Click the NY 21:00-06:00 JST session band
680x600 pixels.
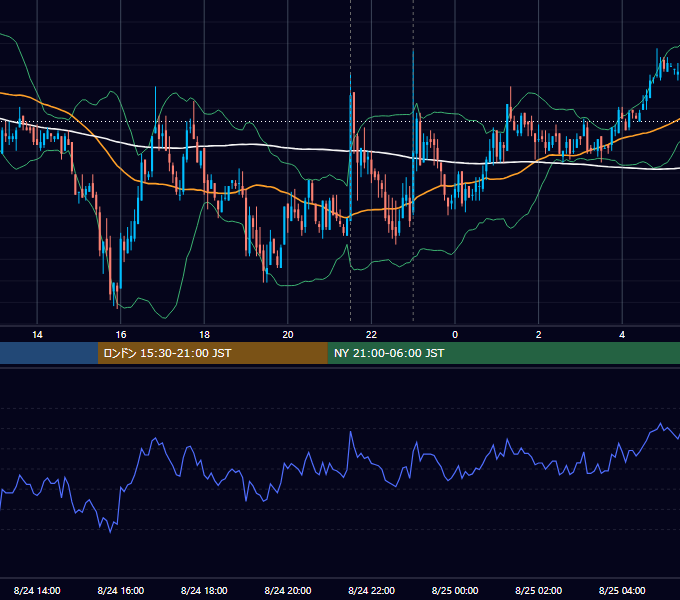(503, 353)
